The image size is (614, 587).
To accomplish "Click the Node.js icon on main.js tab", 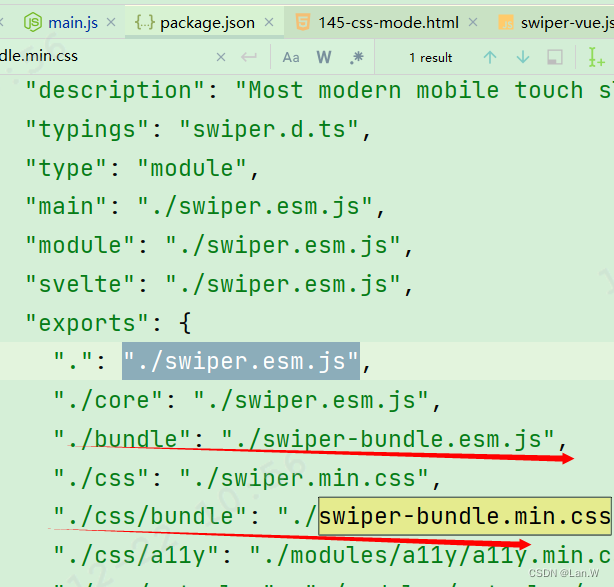I will [x=33, y=22].
